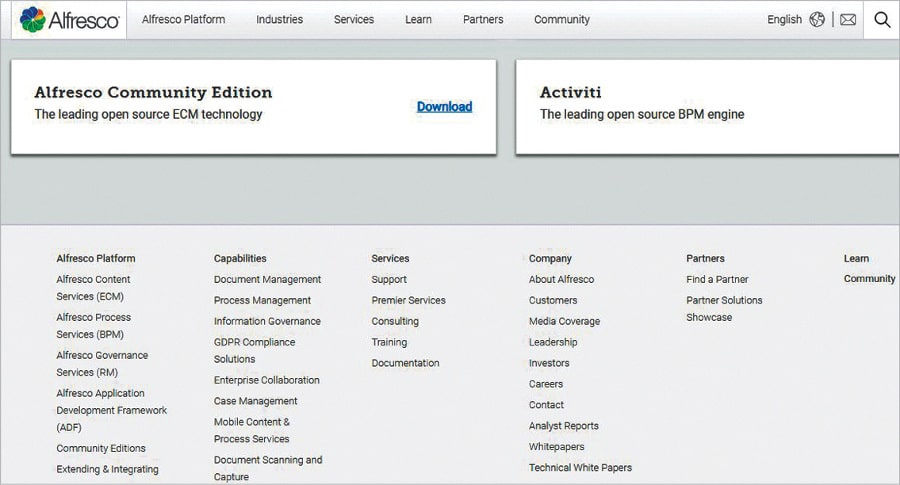
Task: Open the English language selector
Action: click(x=784, y=19)
